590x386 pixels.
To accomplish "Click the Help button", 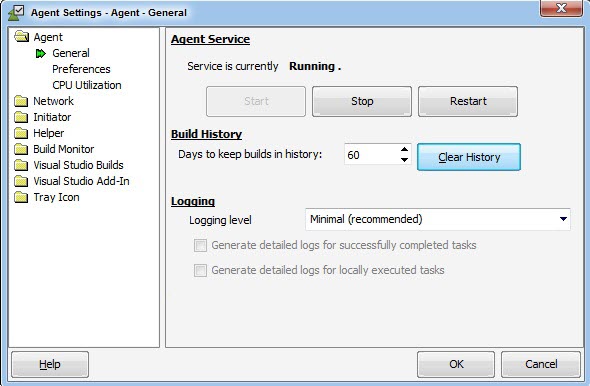I will pyautogui.click(x=50, y=364).
